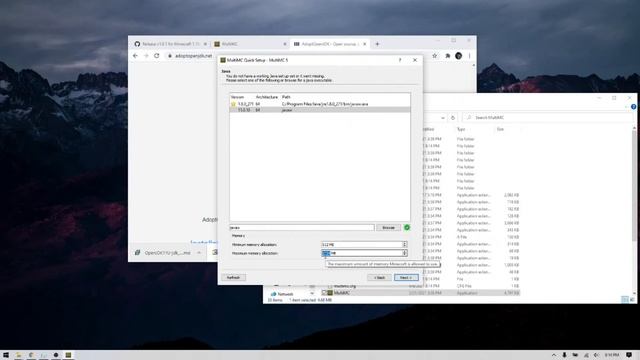Reload the page in the browser
This screenshot has height=360, width=640.
tap(157, 56)
